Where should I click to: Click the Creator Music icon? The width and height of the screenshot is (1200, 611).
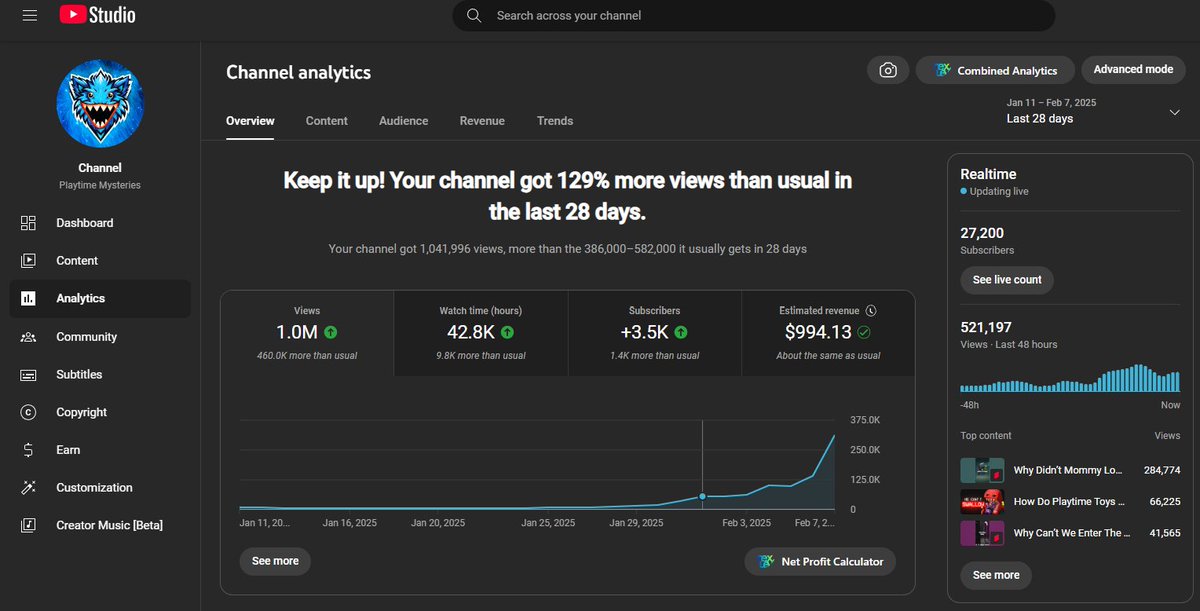pos(28,525)
